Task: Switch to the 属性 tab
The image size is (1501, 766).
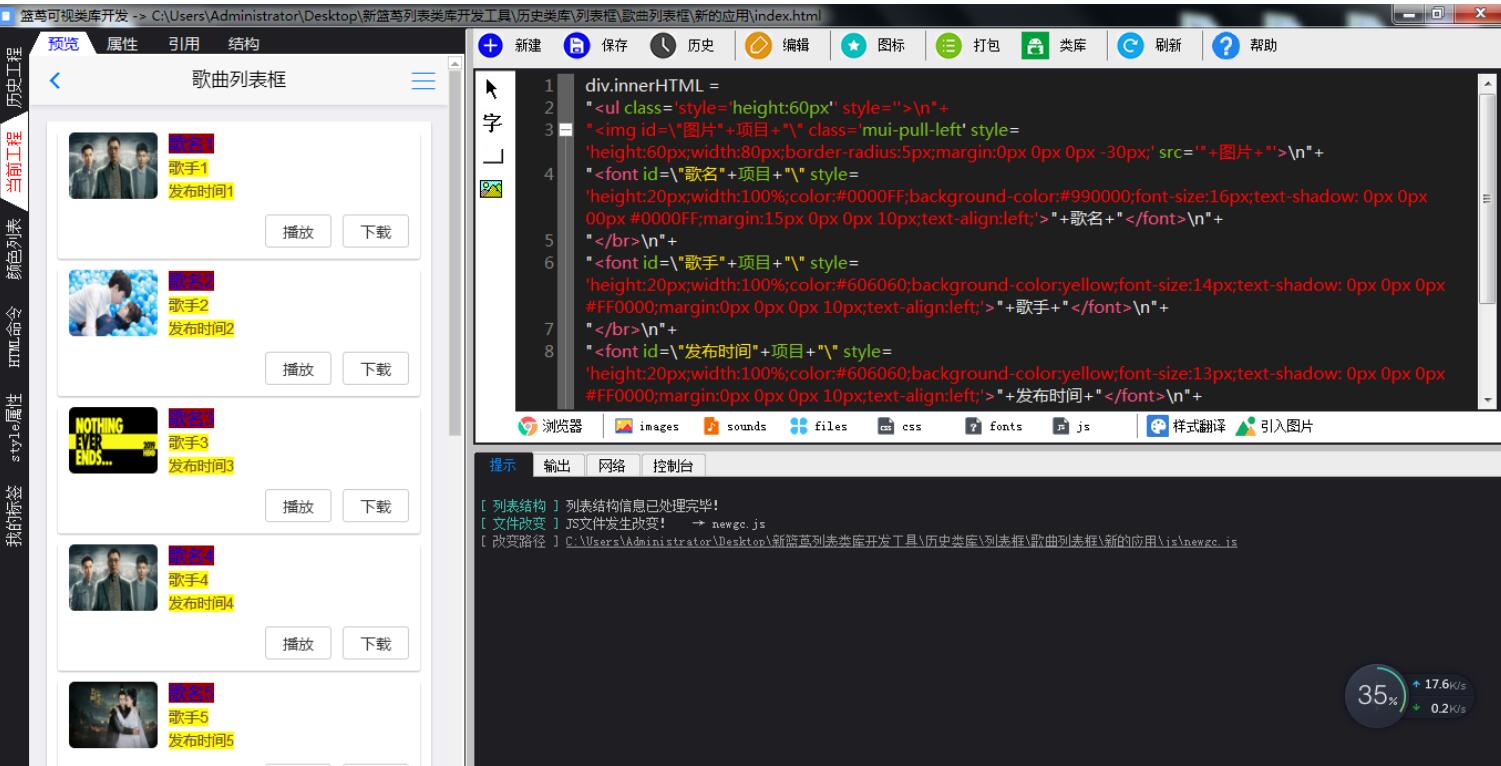Action: click(122, 44)
